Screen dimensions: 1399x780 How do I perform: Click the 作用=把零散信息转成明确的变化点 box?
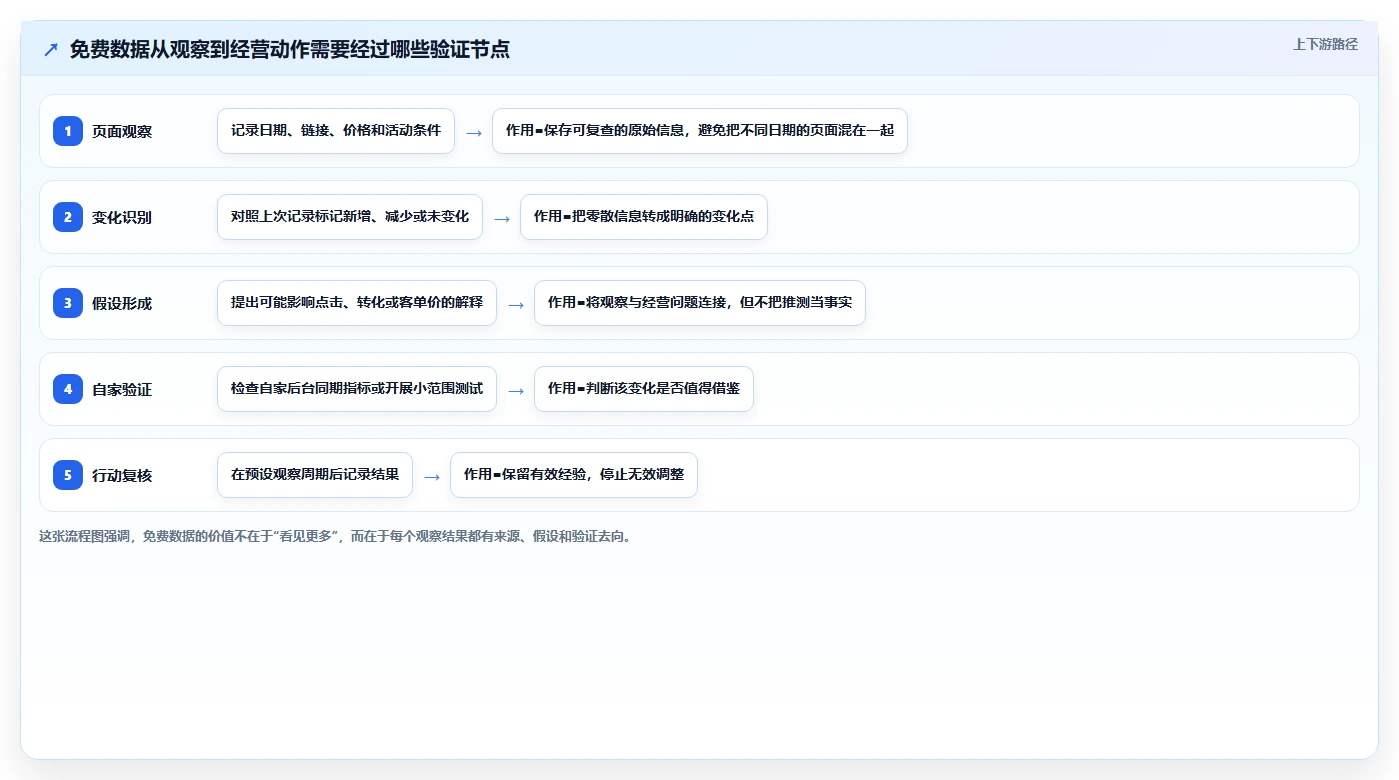[x=644, y=217]
